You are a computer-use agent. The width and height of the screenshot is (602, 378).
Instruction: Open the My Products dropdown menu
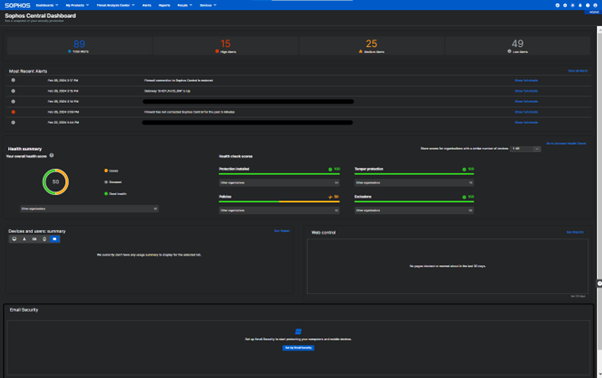point(77,5)
